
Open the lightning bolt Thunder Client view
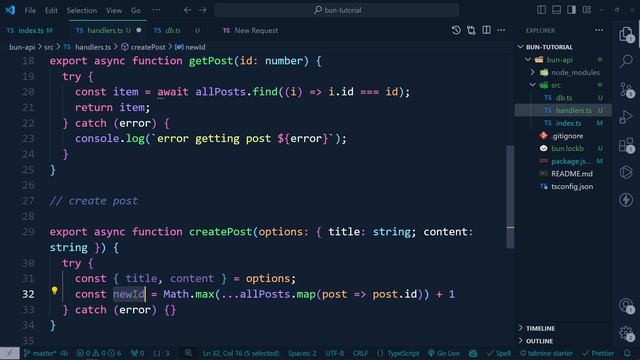tap(626, 200)
